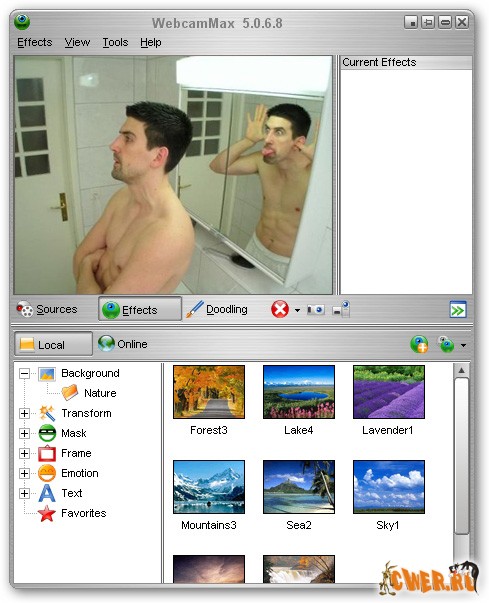Screen dimensions: 489x603
Task: Select the Local effects tab
Action: [53, 344]
